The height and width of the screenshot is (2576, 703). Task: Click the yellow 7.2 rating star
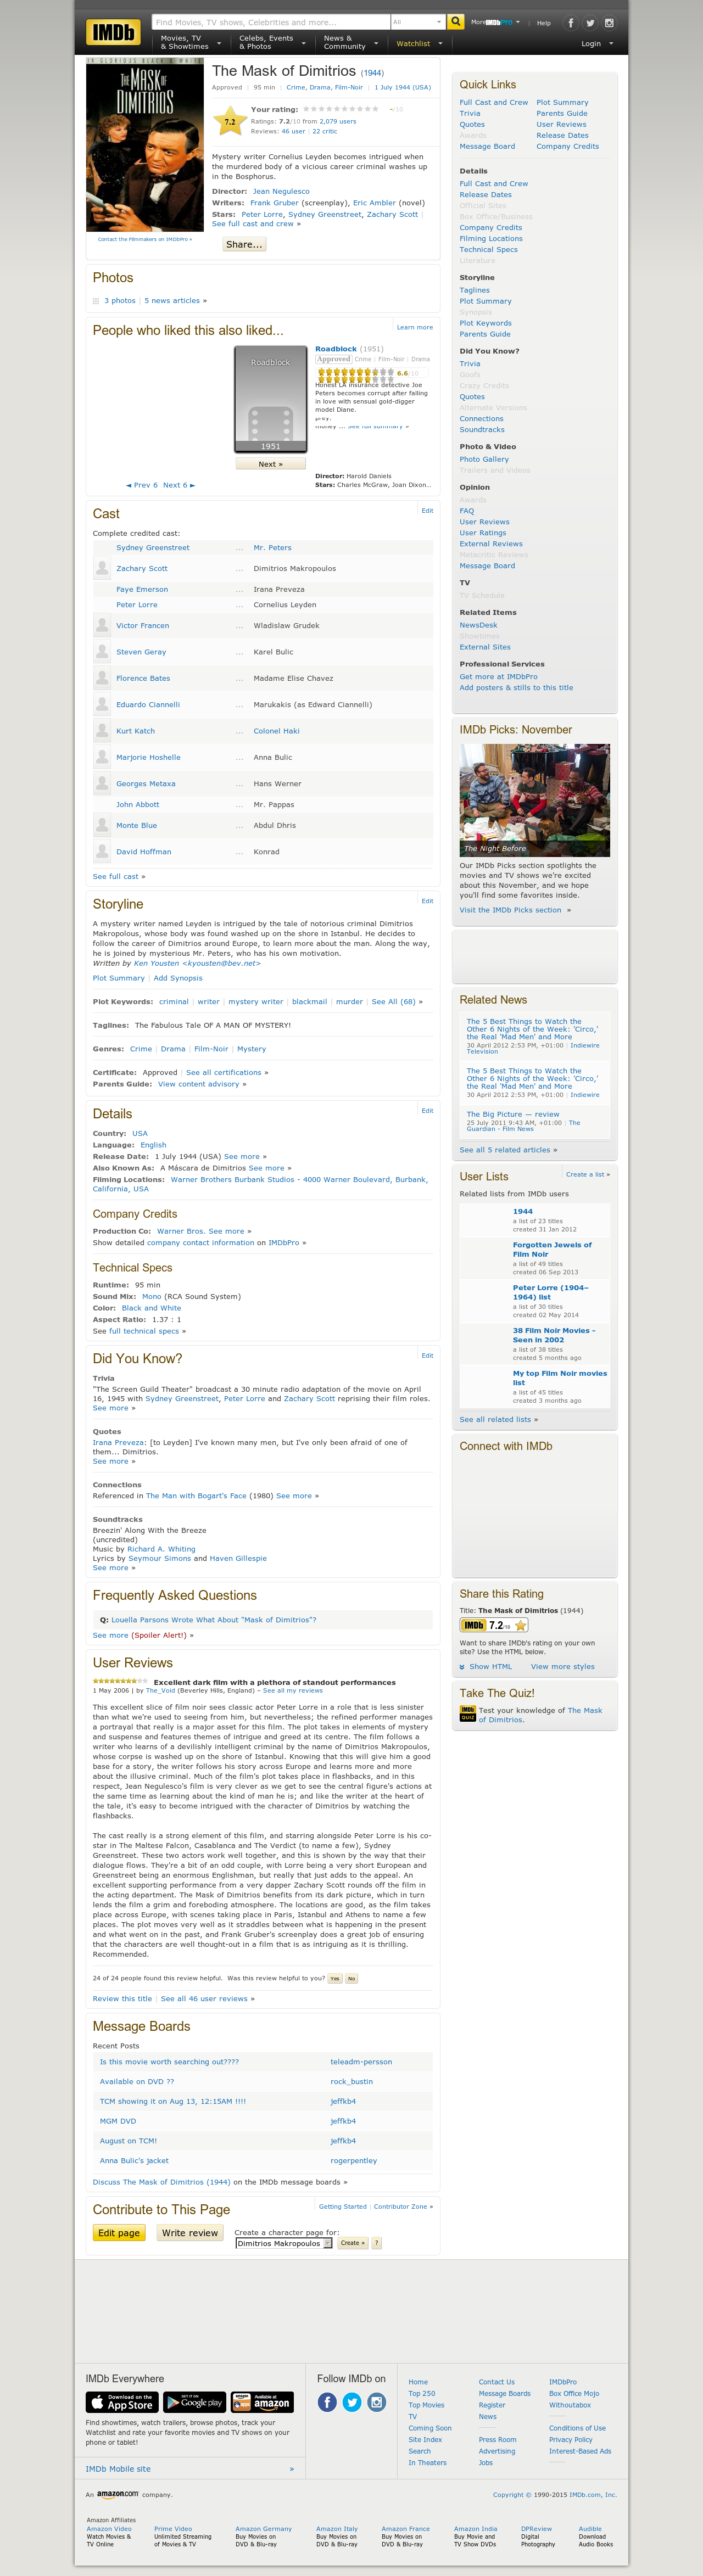pyautogui.click(x=230, y=121)
